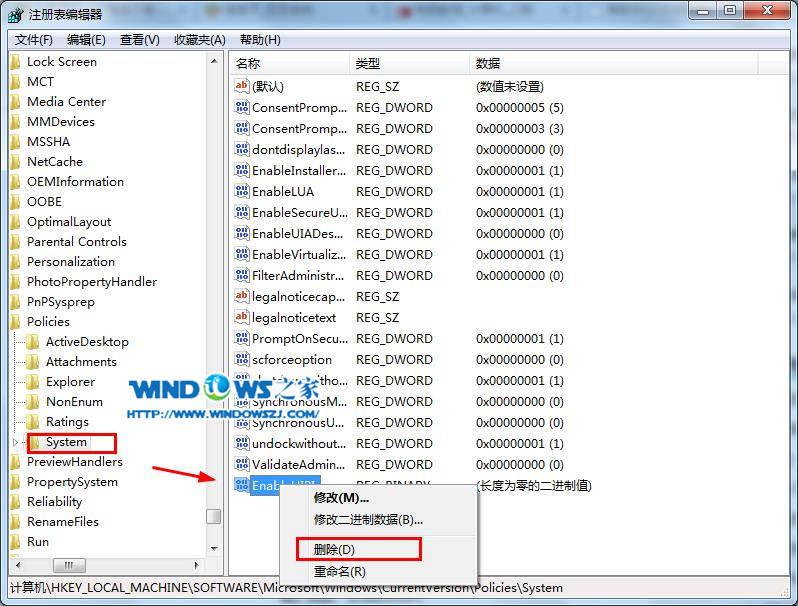Click the Media Center folder icon

15,102
